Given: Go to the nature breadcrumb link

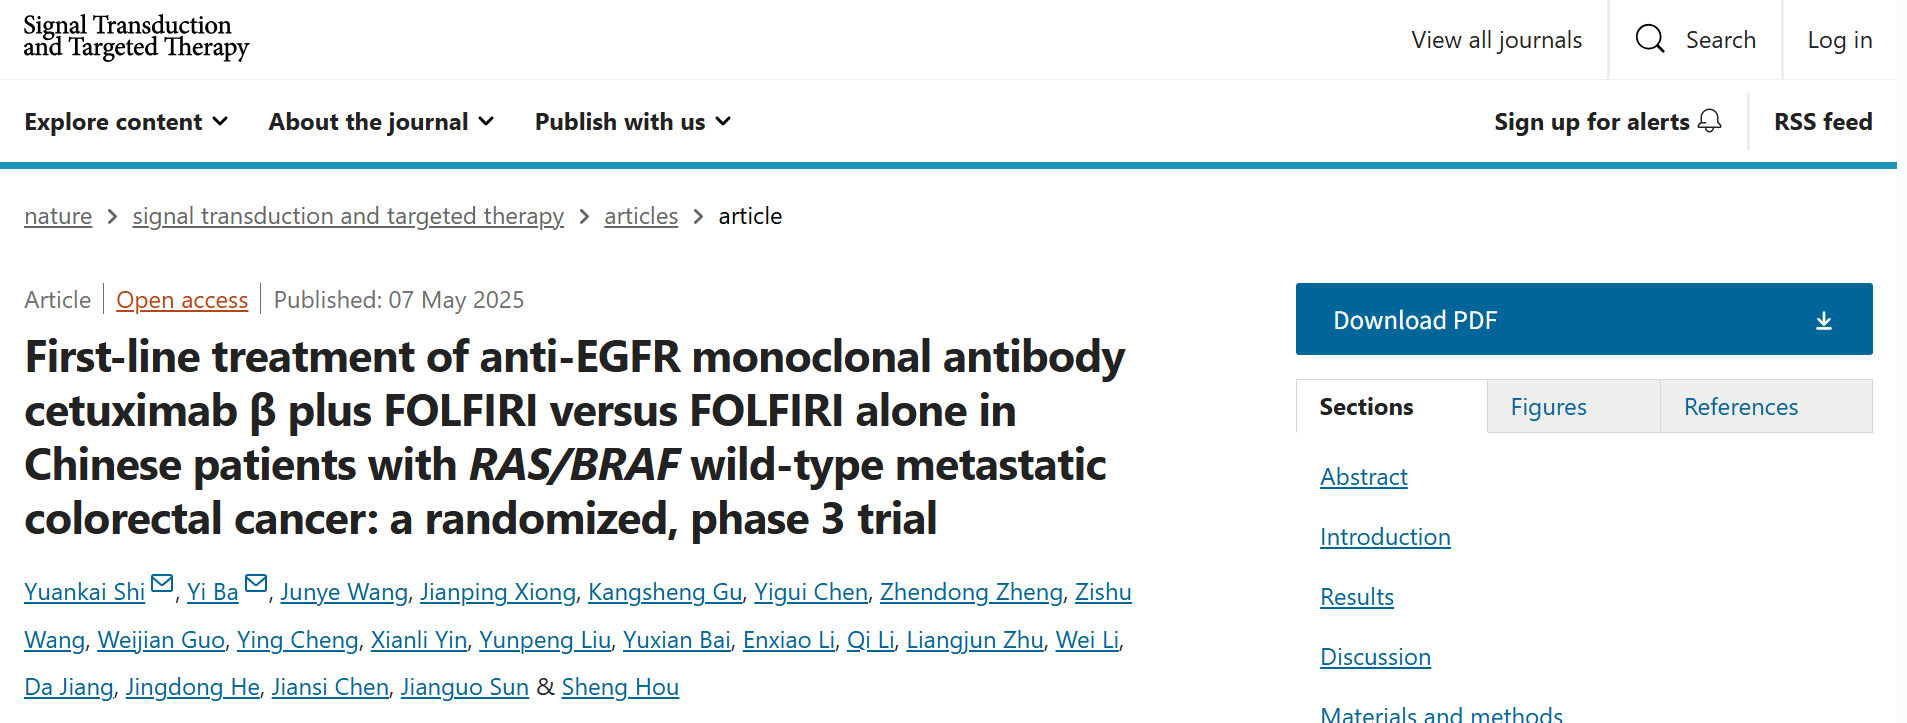Looking at the screenshot, I should tap(58, 216).
